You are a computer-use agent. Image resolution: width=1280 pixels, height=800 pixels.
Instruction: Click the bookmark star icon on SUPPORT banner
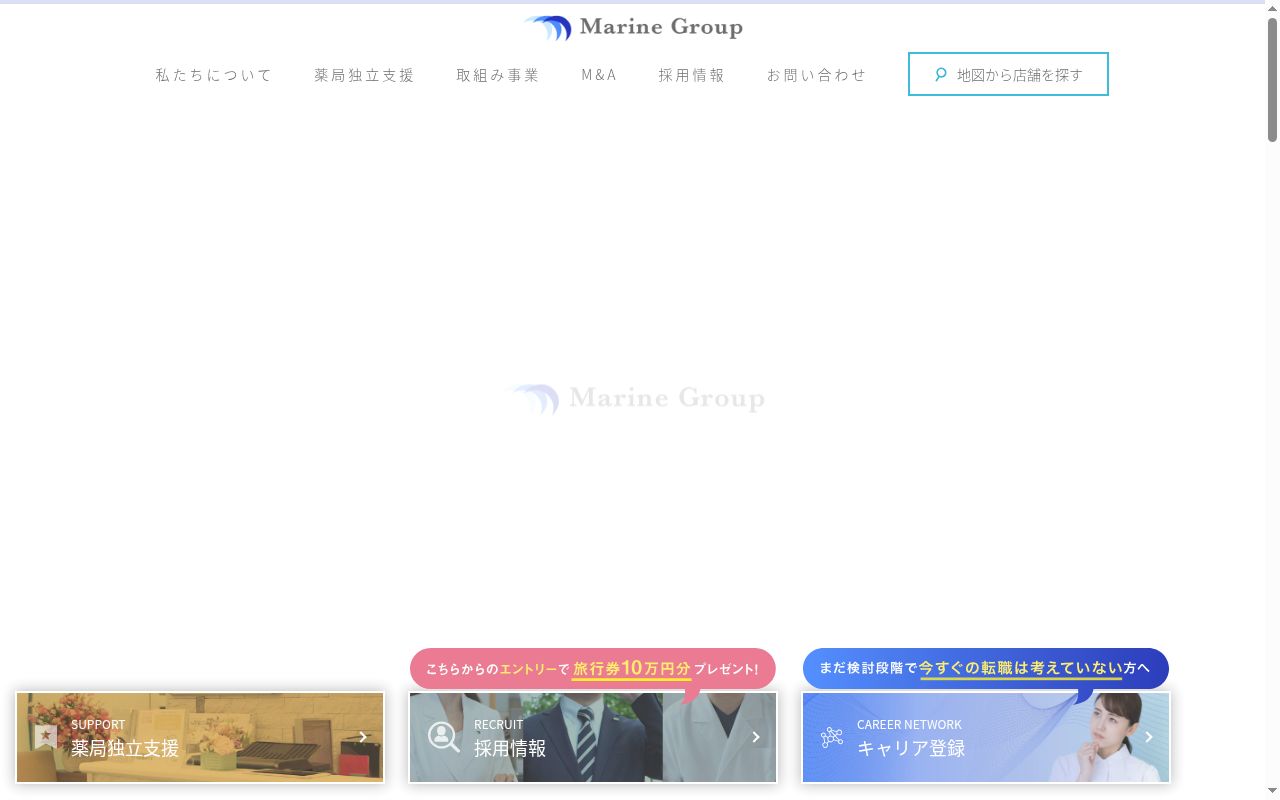coord(46,737)
